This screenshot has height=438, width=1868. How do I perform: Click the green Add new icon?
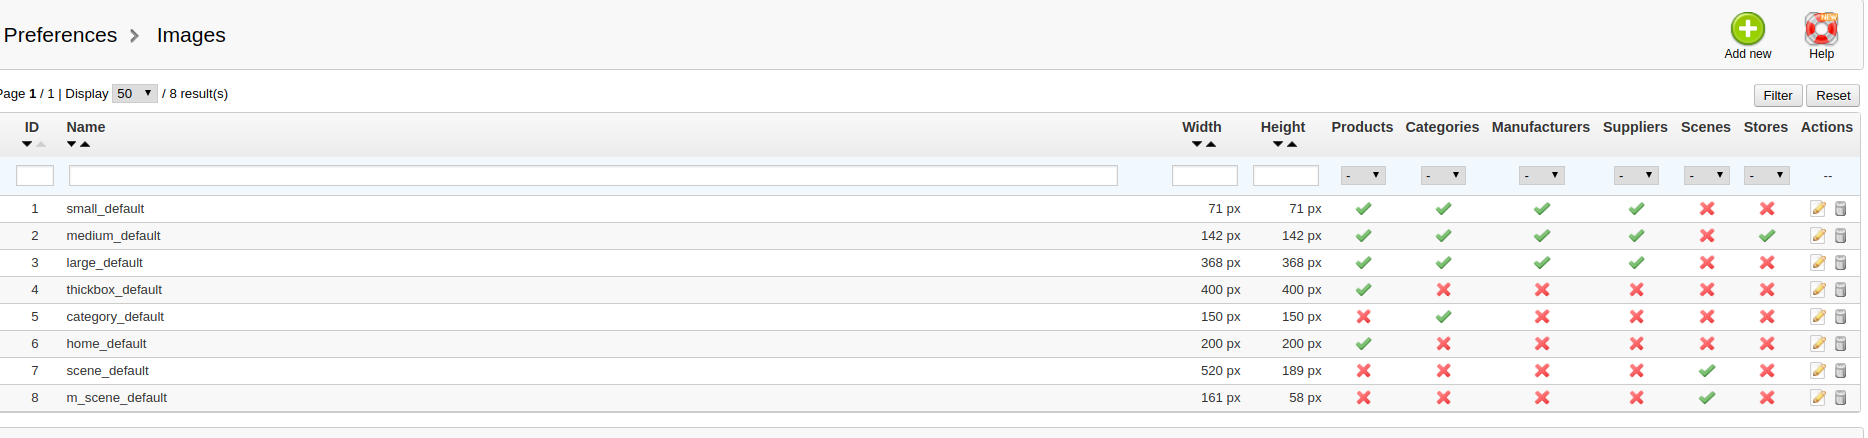[x=1748, y=28]
